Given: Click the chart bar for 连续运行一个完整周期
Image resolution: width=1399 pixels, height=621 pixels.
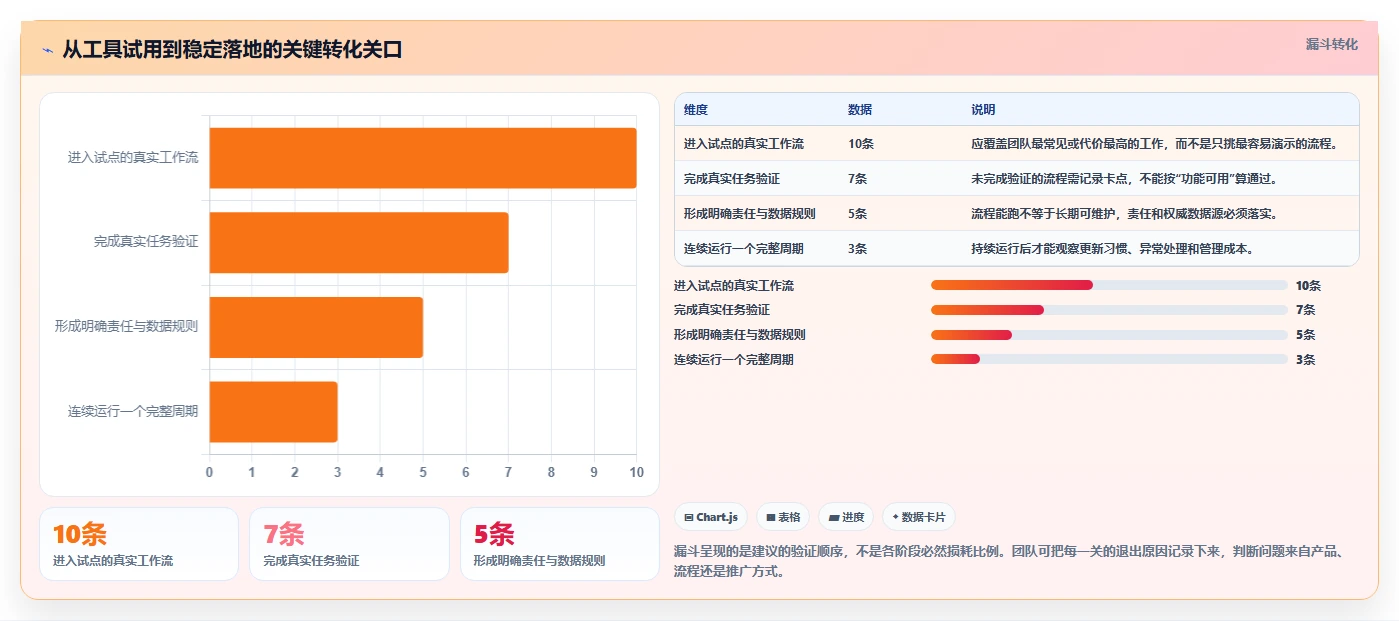Looking at the screenshot, I should click(x=273, y=411).
